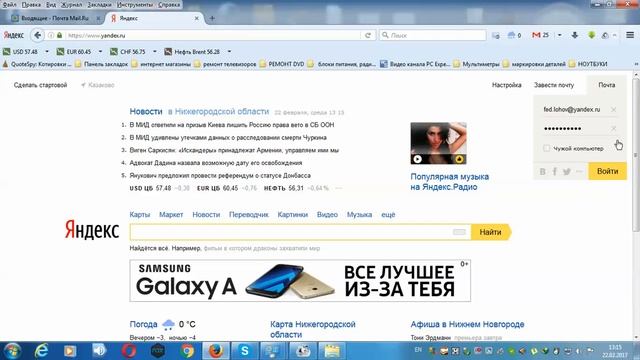Open the Завести почту link
The width and height of the screenshot is (640, 360).
click(554, 85)
